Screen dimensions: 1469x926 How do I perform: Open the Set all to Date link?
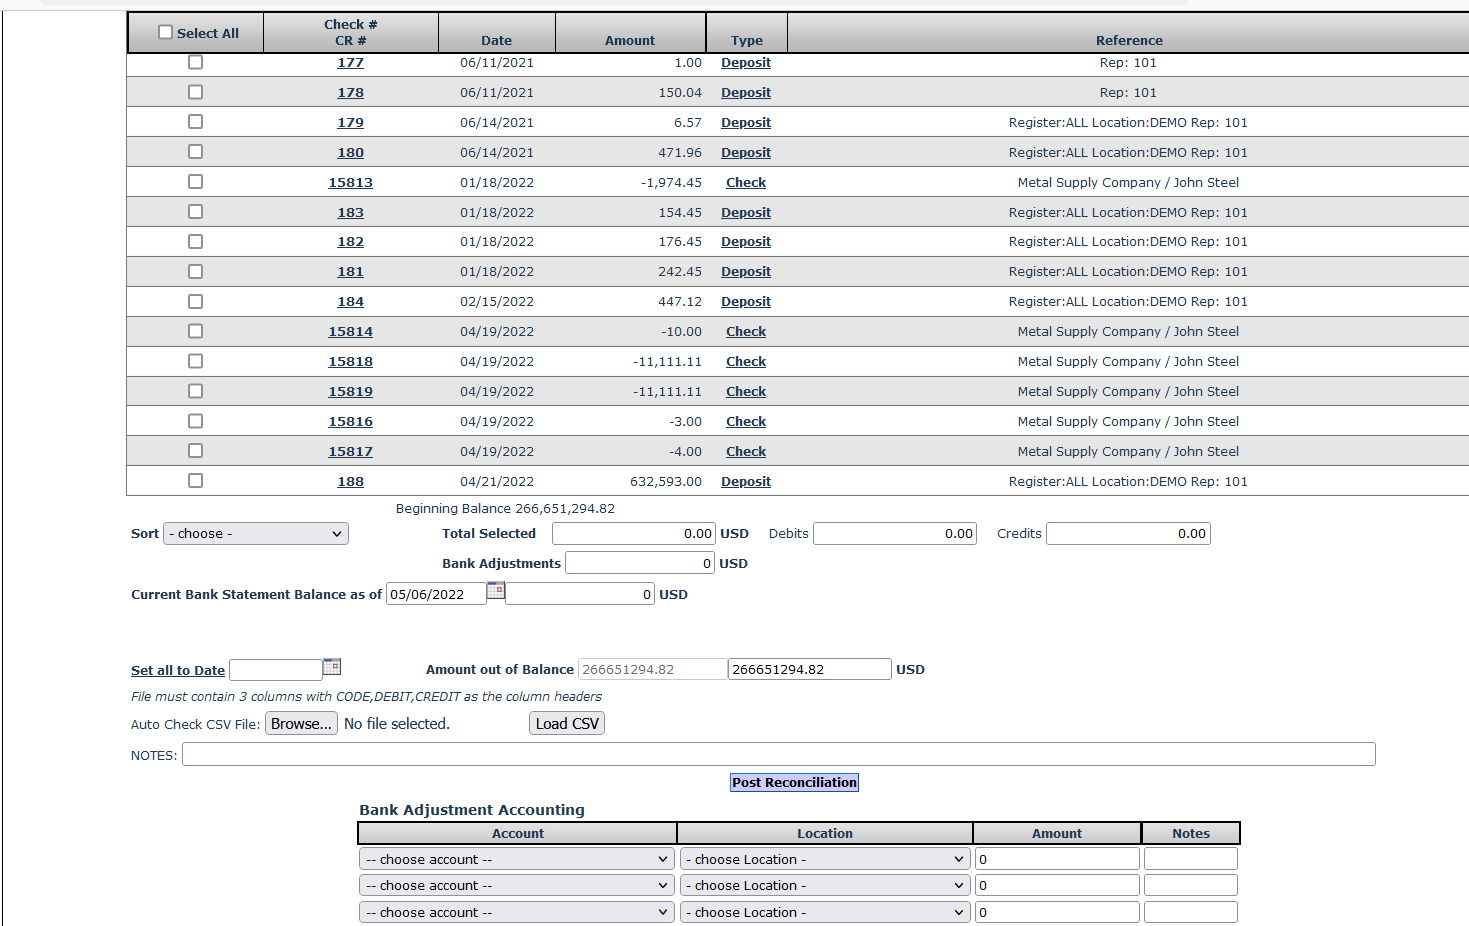(x=178, y=671)
